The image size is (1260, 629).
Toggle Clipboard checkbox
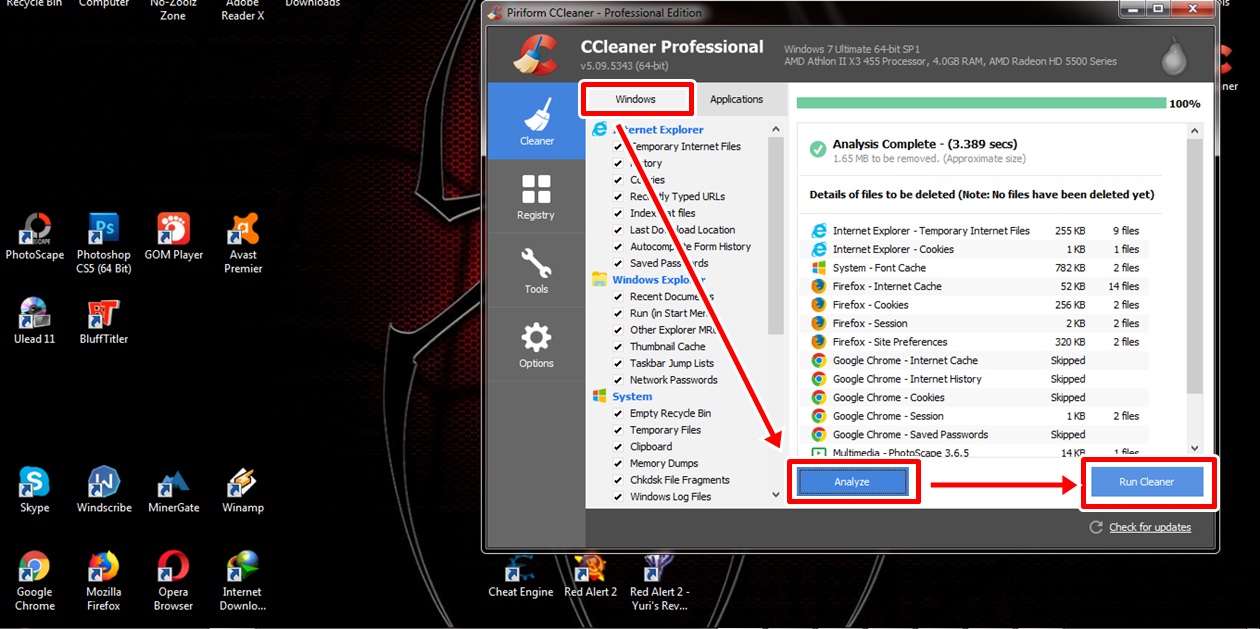pos(618,446)
